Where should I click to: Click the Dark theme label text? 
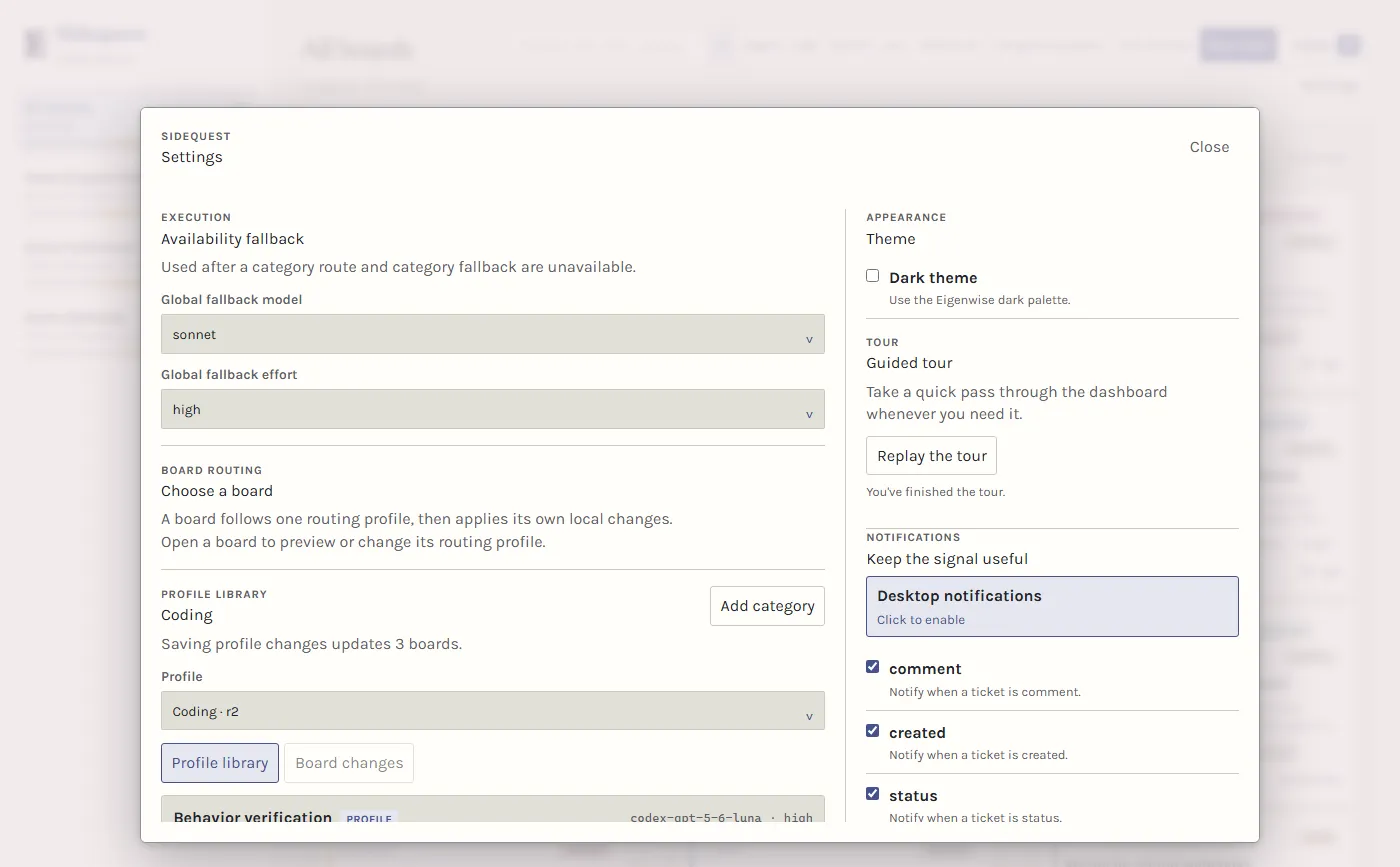[933, 278]
